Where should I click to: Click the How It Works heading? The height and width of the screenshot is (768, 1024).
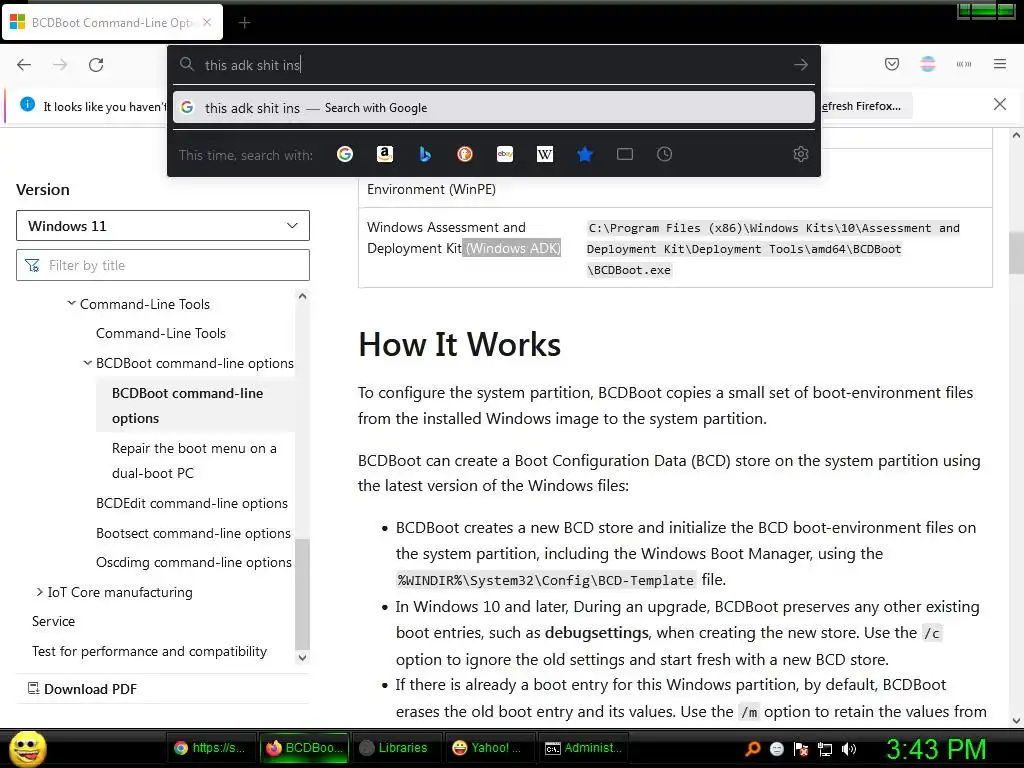459,344
